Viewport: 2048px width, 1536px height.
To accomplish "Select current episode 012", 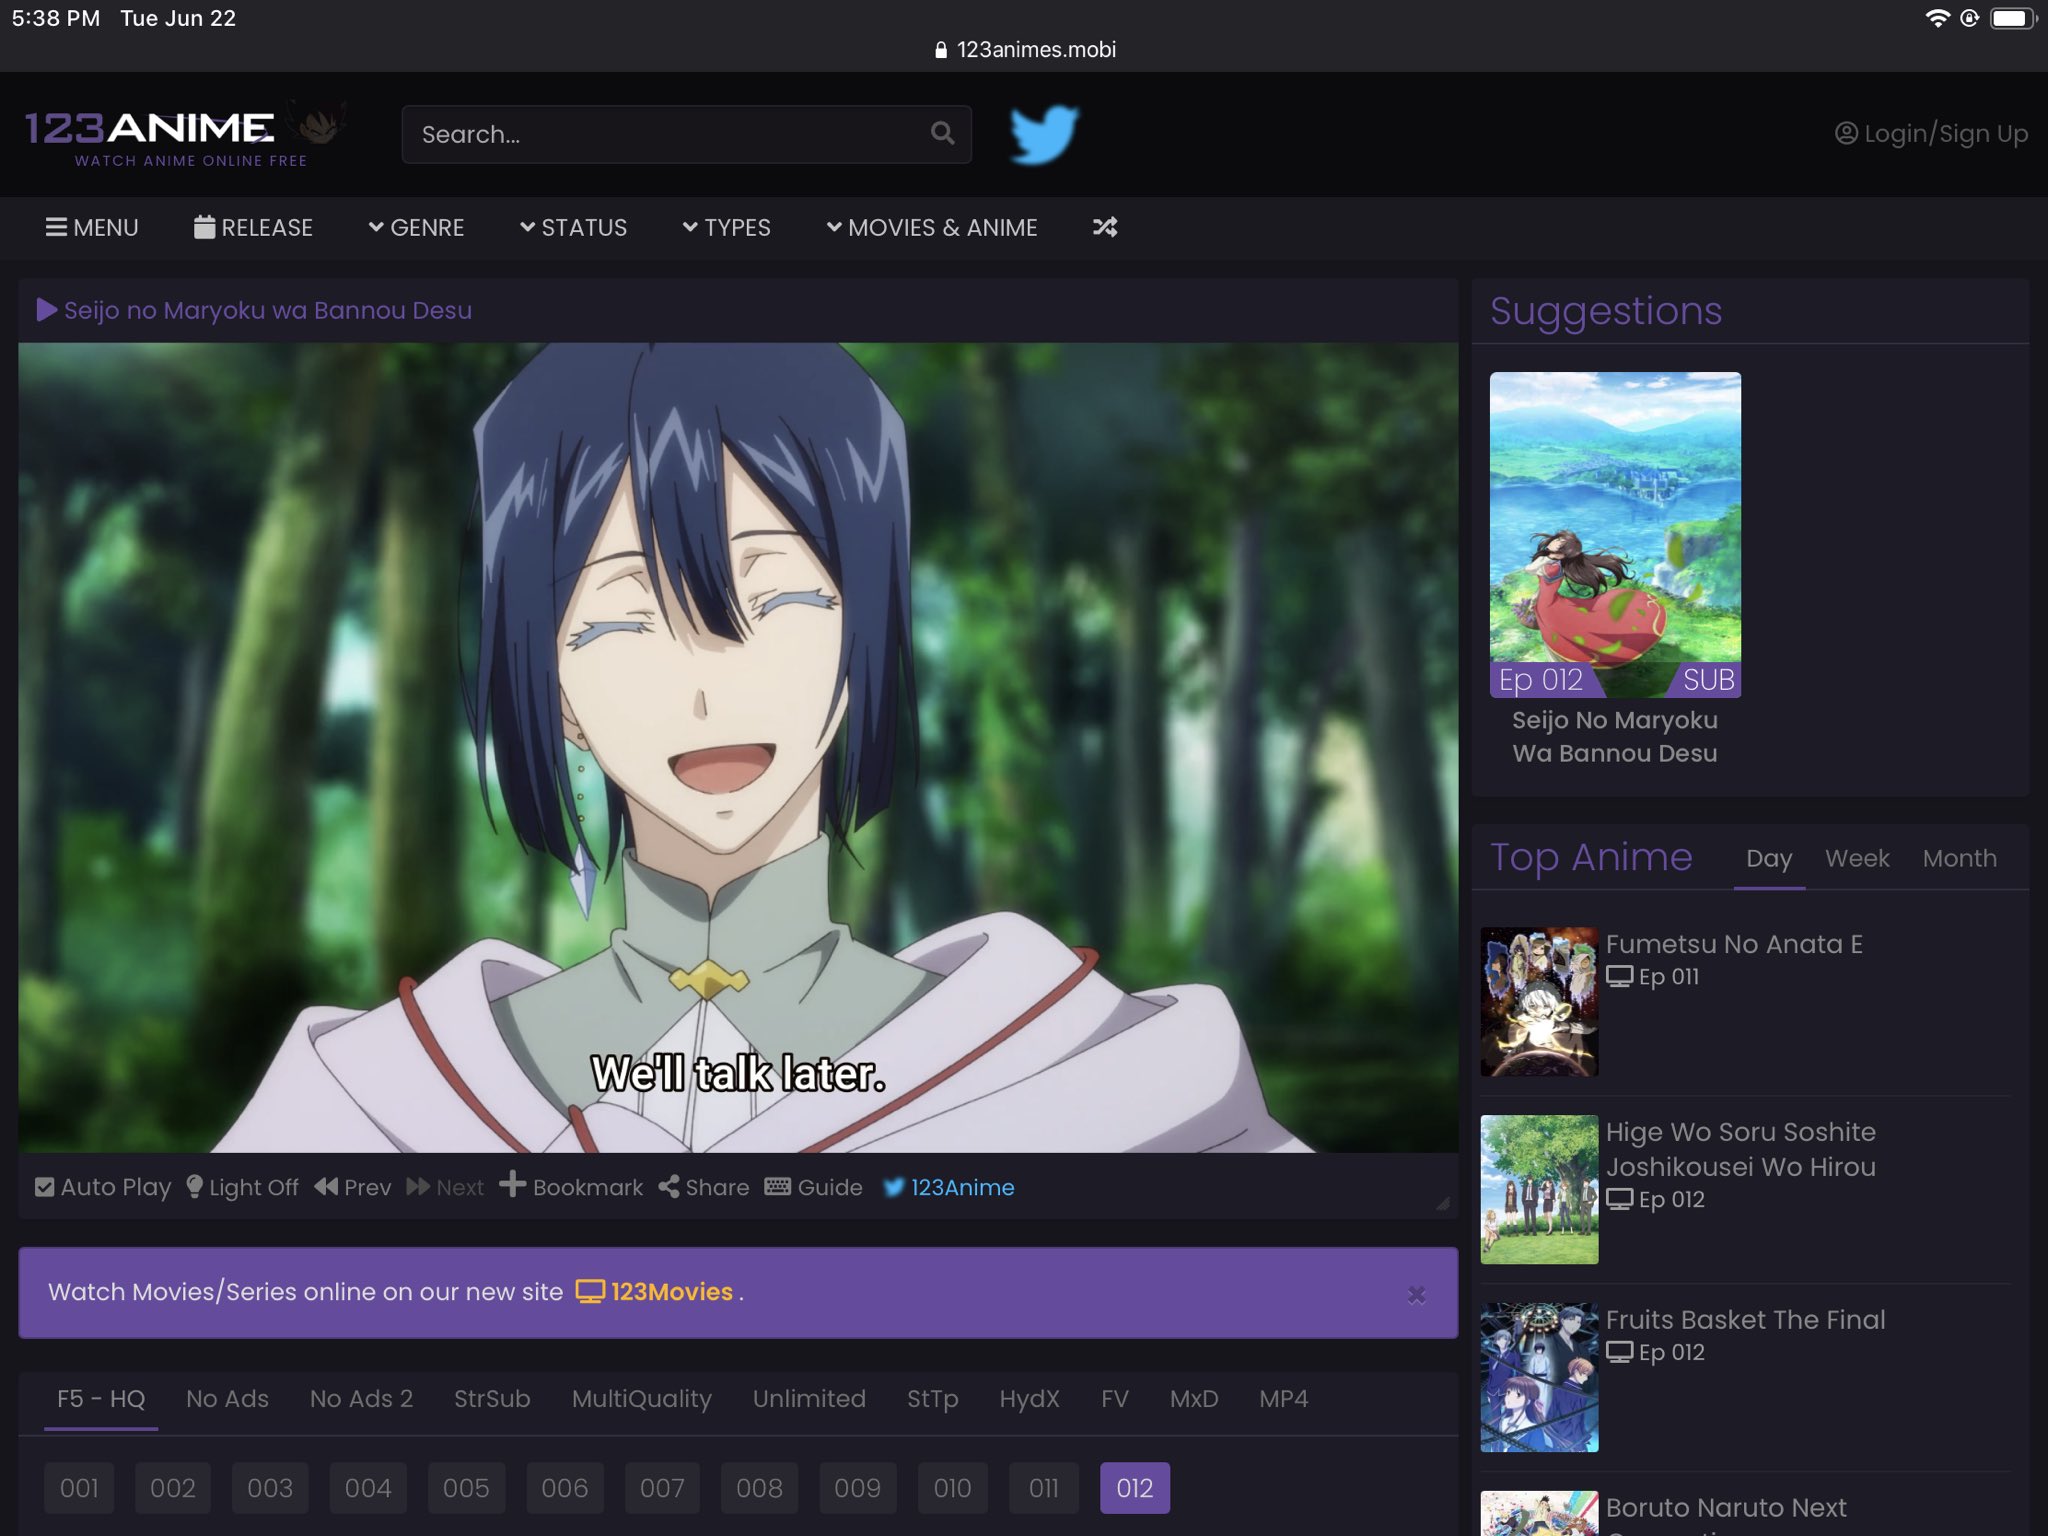I will [x=1135, y=1488].
